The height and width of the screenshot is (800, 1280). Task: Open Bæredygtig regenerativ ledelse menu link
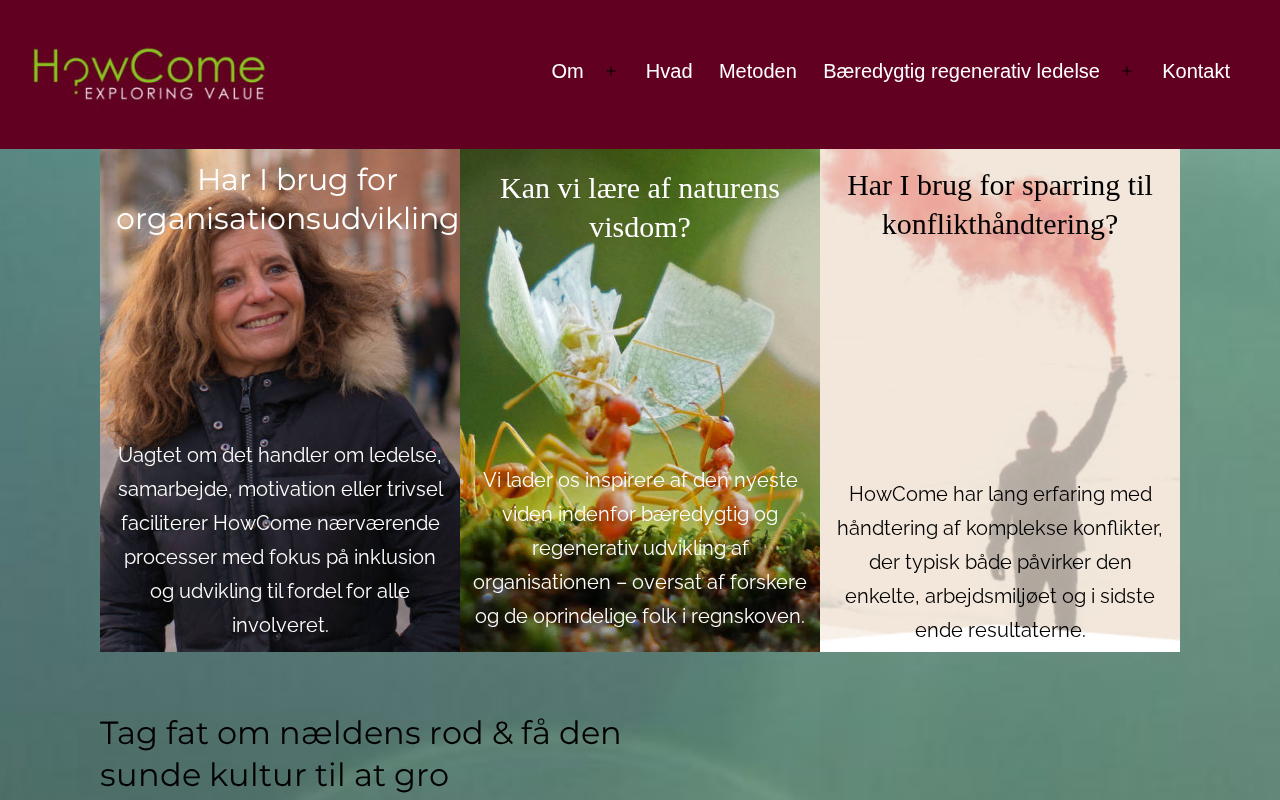pos(961,71)
